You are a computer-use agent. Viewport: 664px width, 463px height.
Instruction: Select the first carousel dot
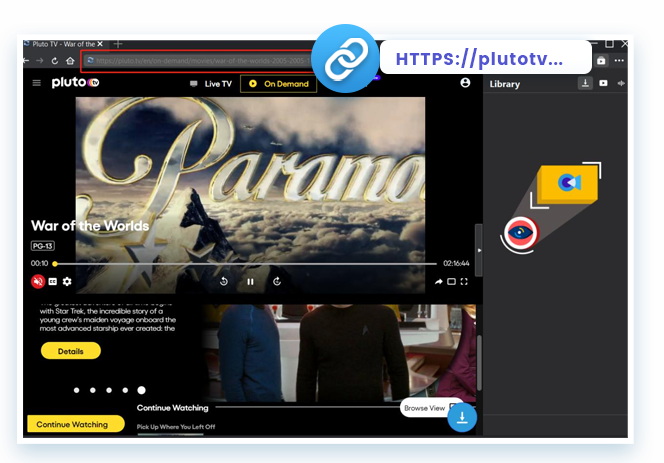(x=76, y=390)
